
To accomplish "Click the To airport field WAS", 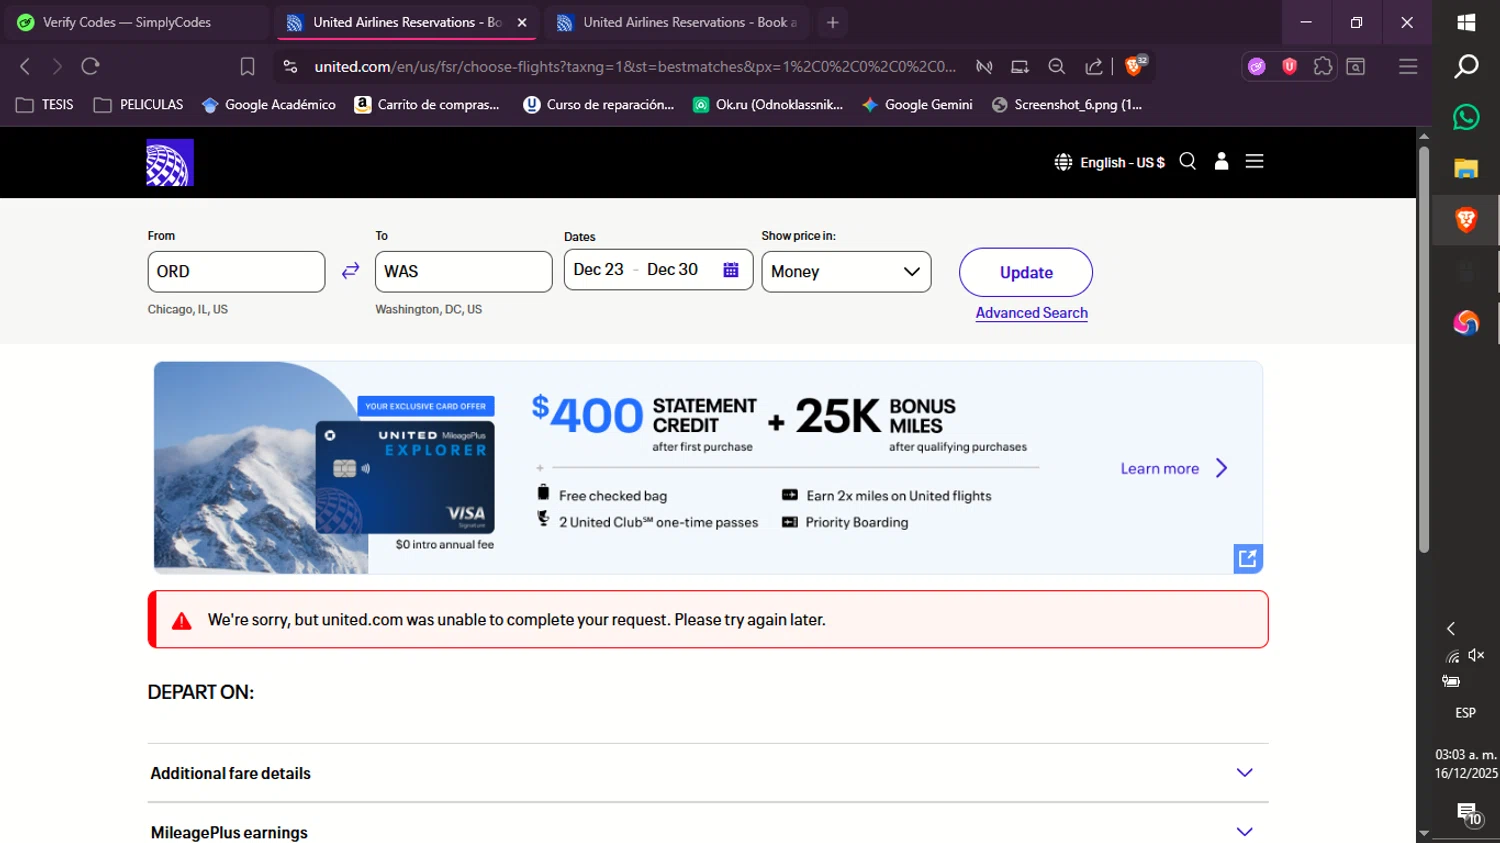I will 464,271.
